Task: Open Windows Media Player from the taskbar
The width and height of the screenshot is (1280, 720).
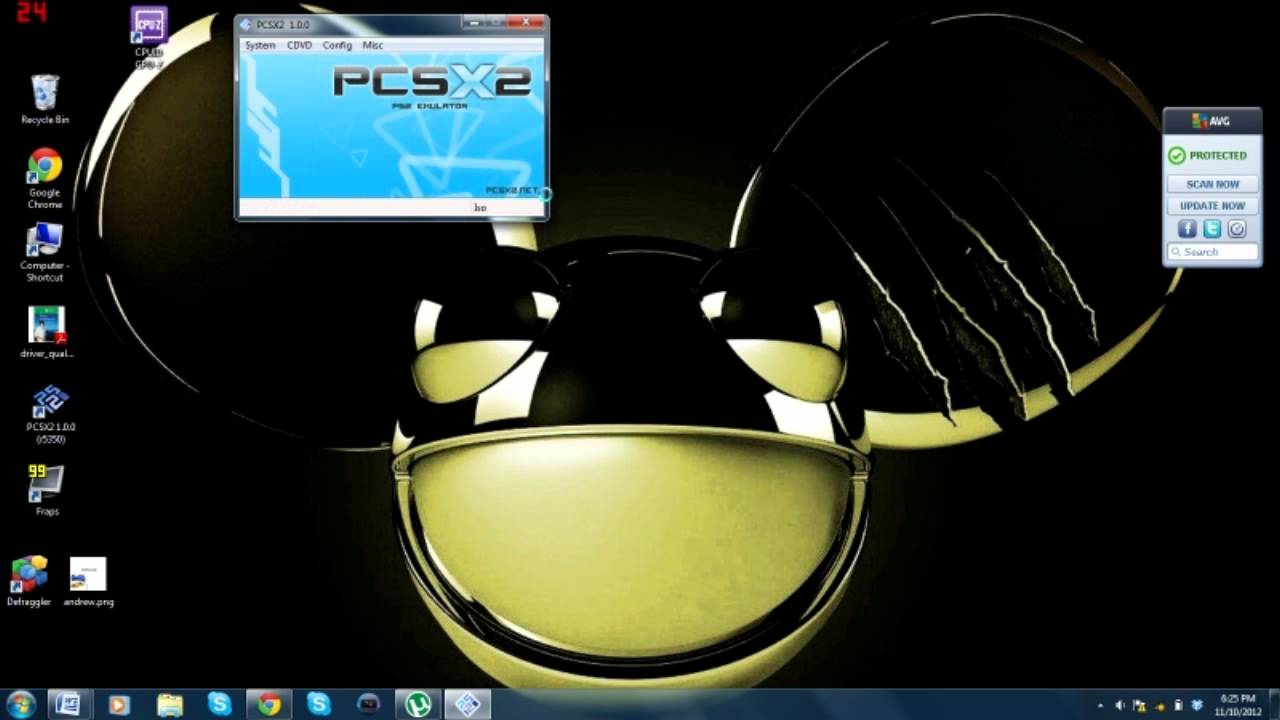Action: tap(119, 704)
